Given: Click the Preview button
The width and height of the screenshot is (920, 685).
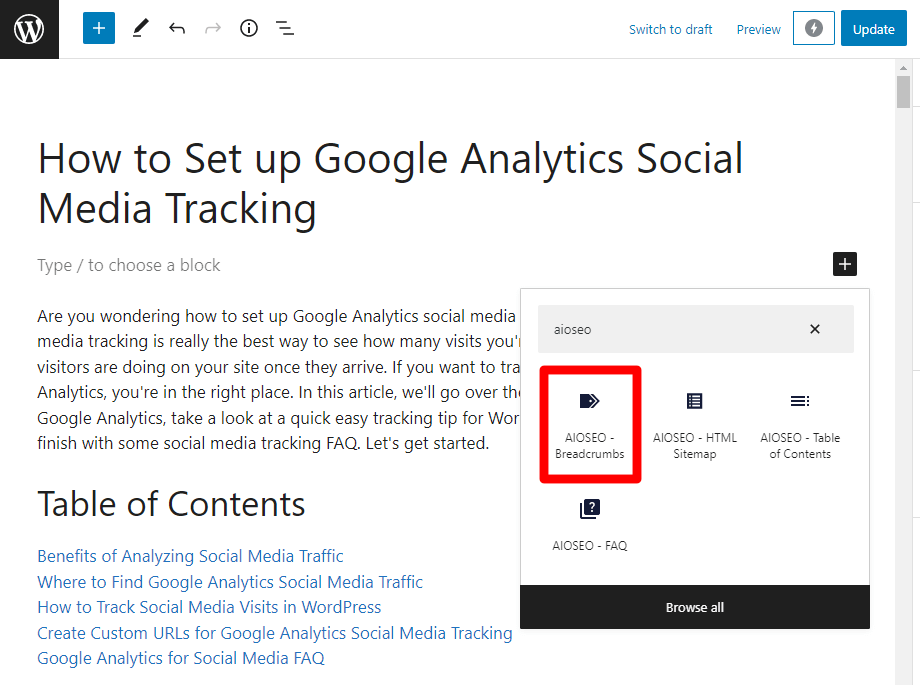Looking at the screenshot, I should click(x=758, y=29).
